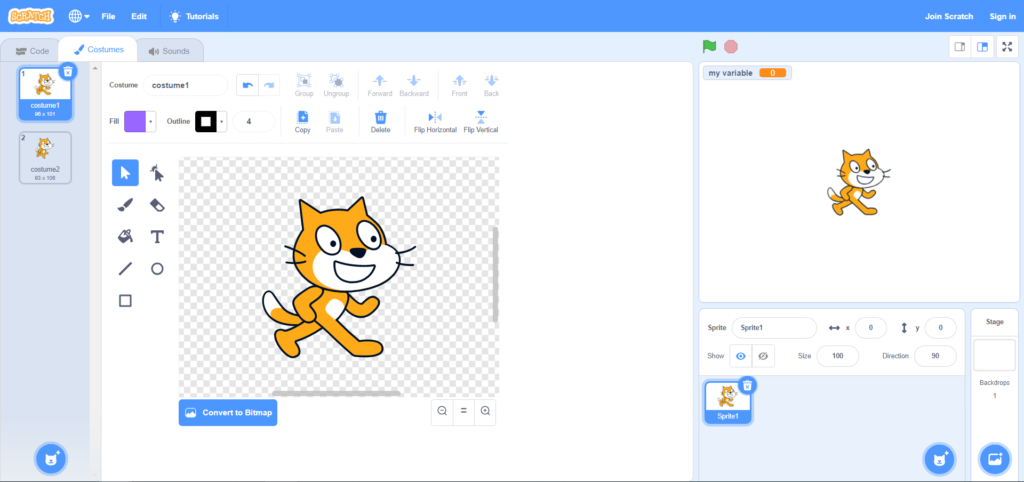1024x482 pixels.
Task: Zoom in the costume canvas
Action: pyautogui.click(x=485, y=411)
